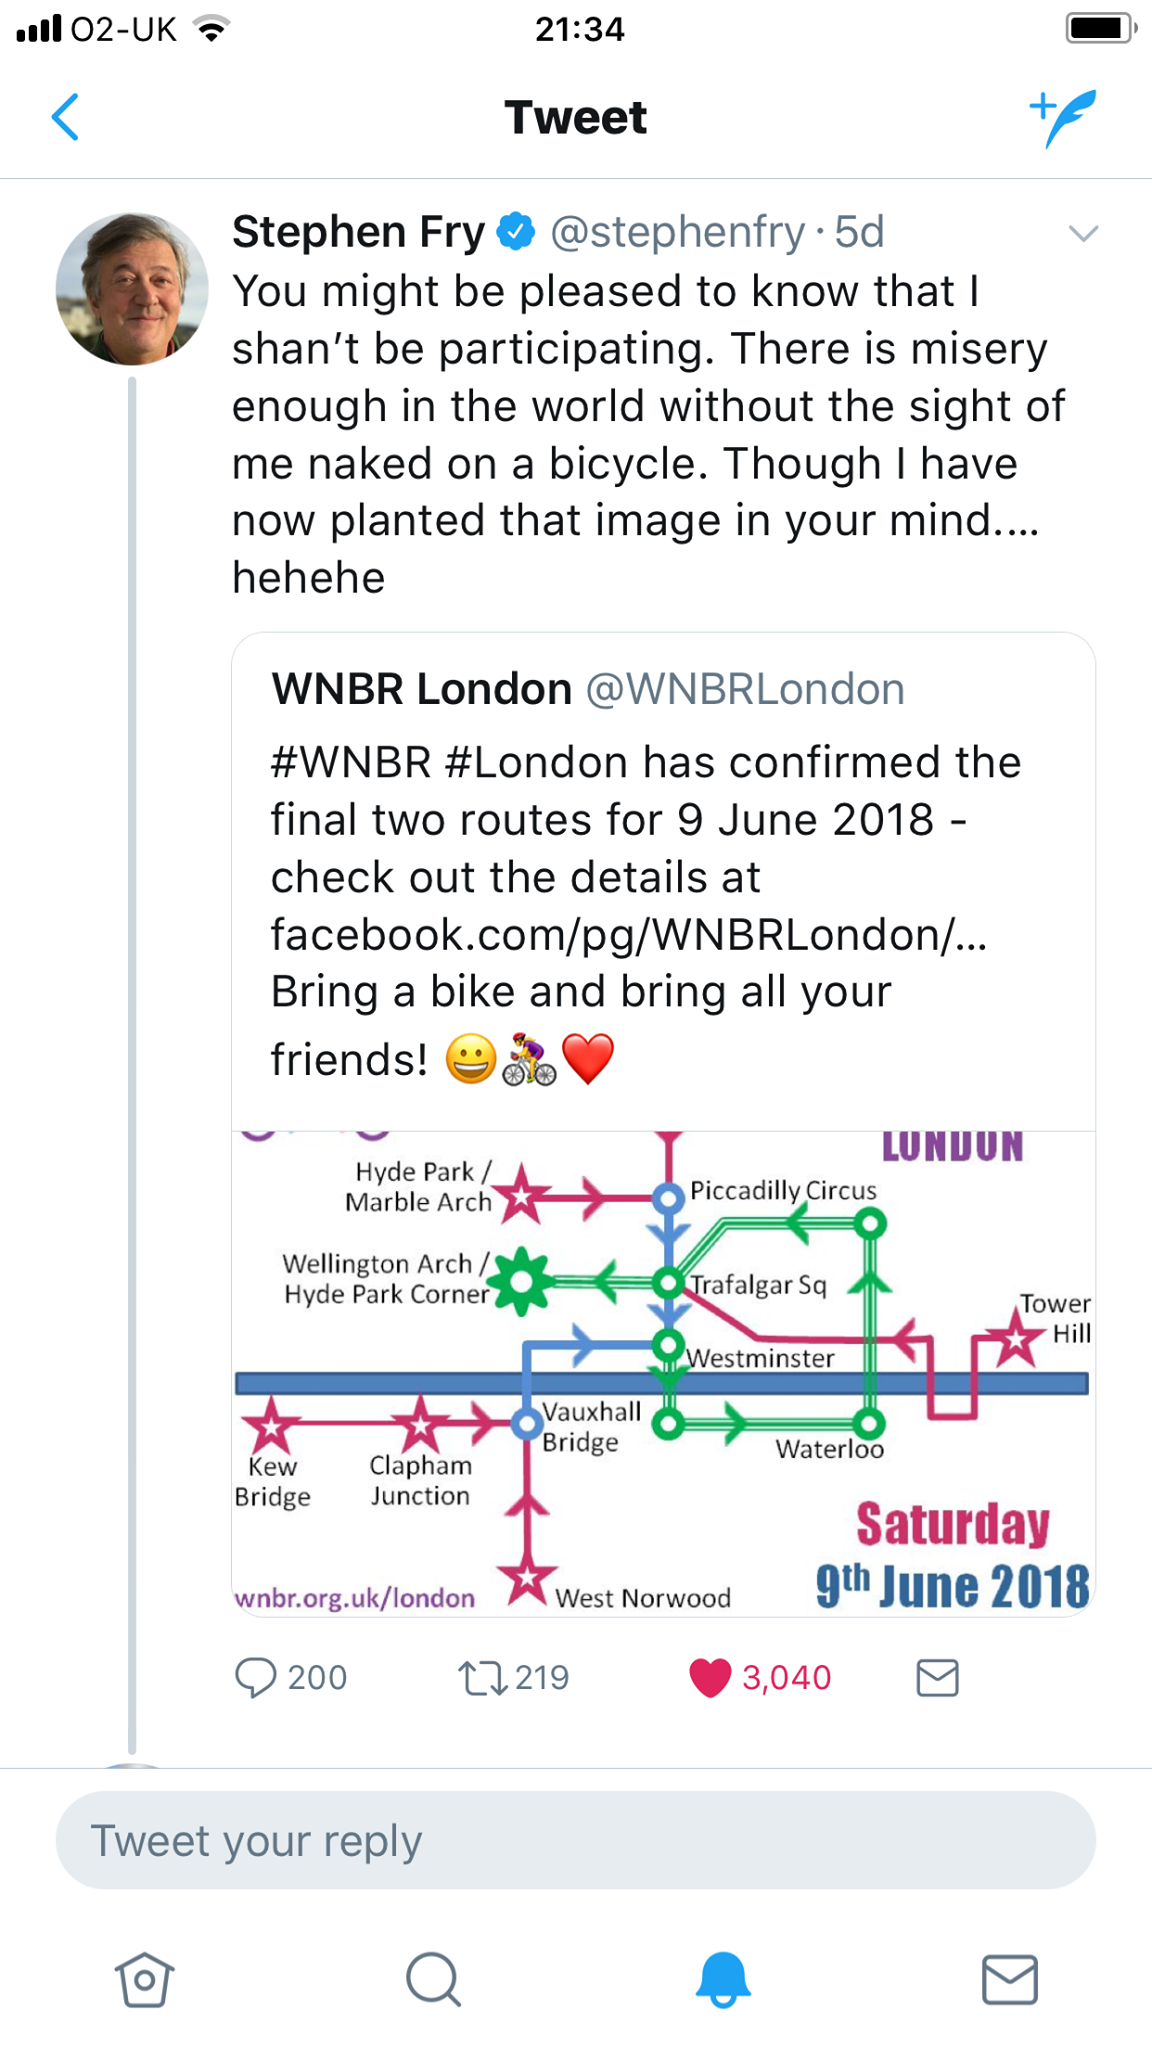Unlike the tweet with the red heart
The width and height of the screenshot is (1152, 2048).
point(710,1677)
